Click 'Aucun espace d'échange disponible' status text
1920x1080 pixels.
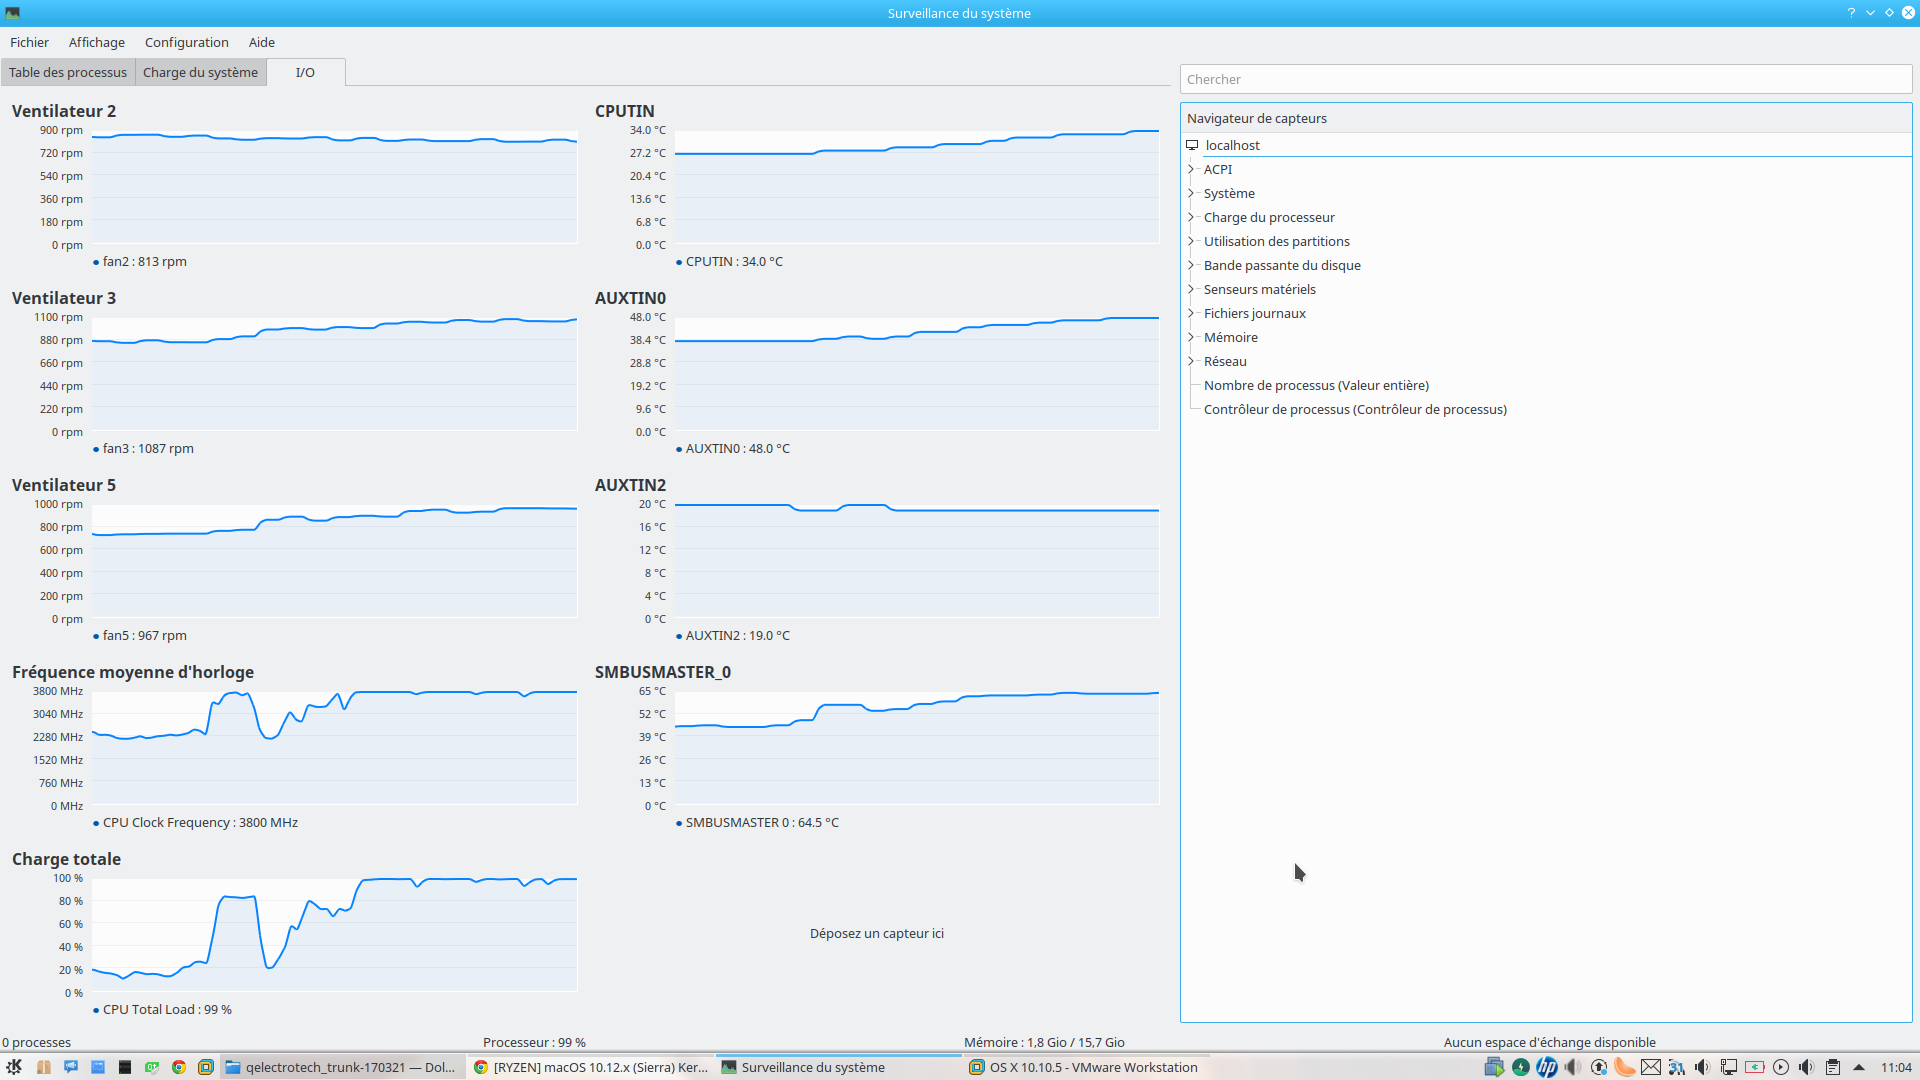pyautogui.click(x=1549, y=1042)
